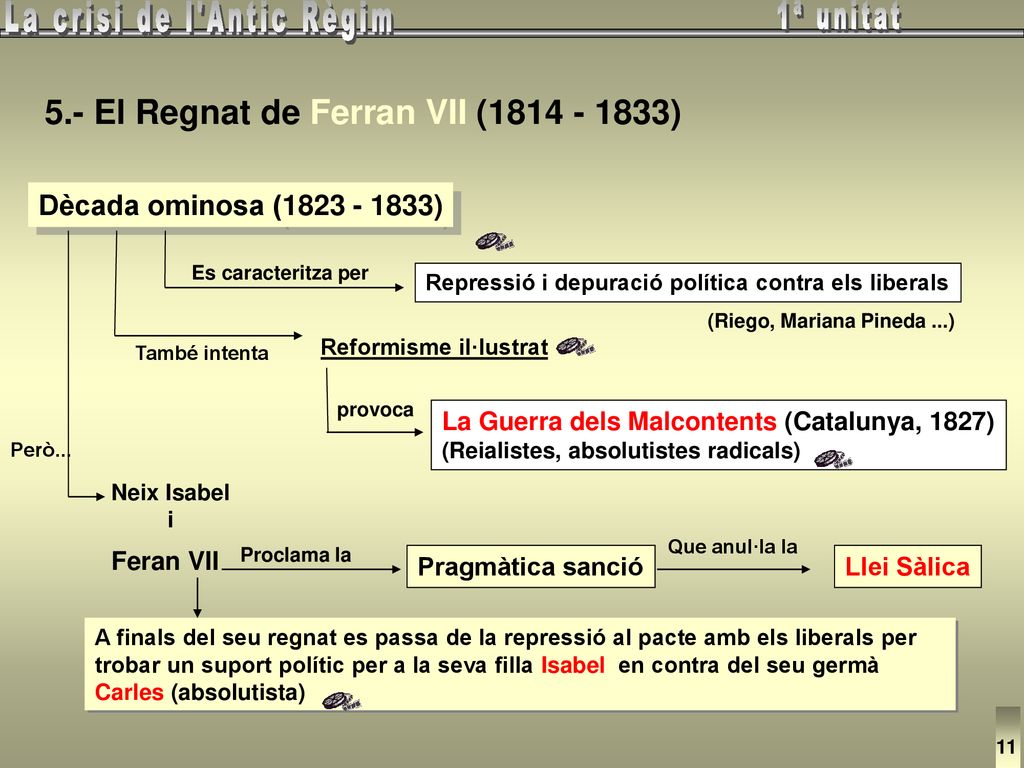Click the També intenta label
This screenshot has width=1024, height=768.
pyautogui.click(x=202, y=353)
